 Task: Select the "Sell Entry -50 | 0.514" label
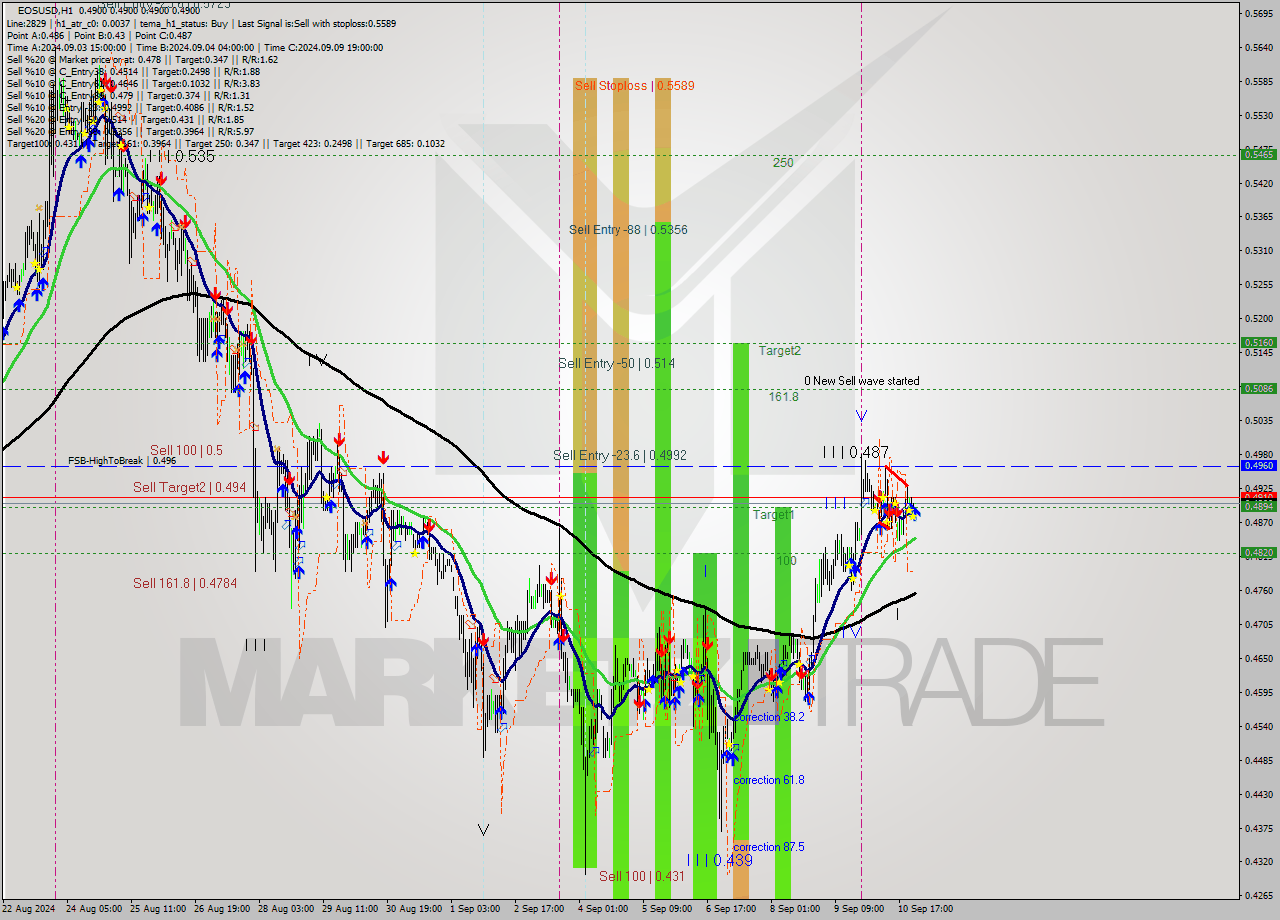(x=616, y=363)
